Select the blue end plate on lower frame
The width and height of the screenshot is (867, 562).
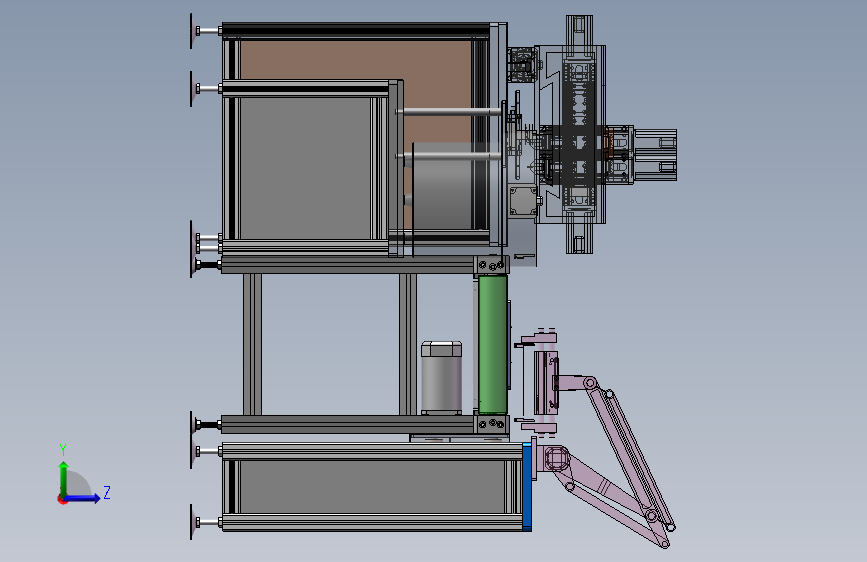click(527, 486)
